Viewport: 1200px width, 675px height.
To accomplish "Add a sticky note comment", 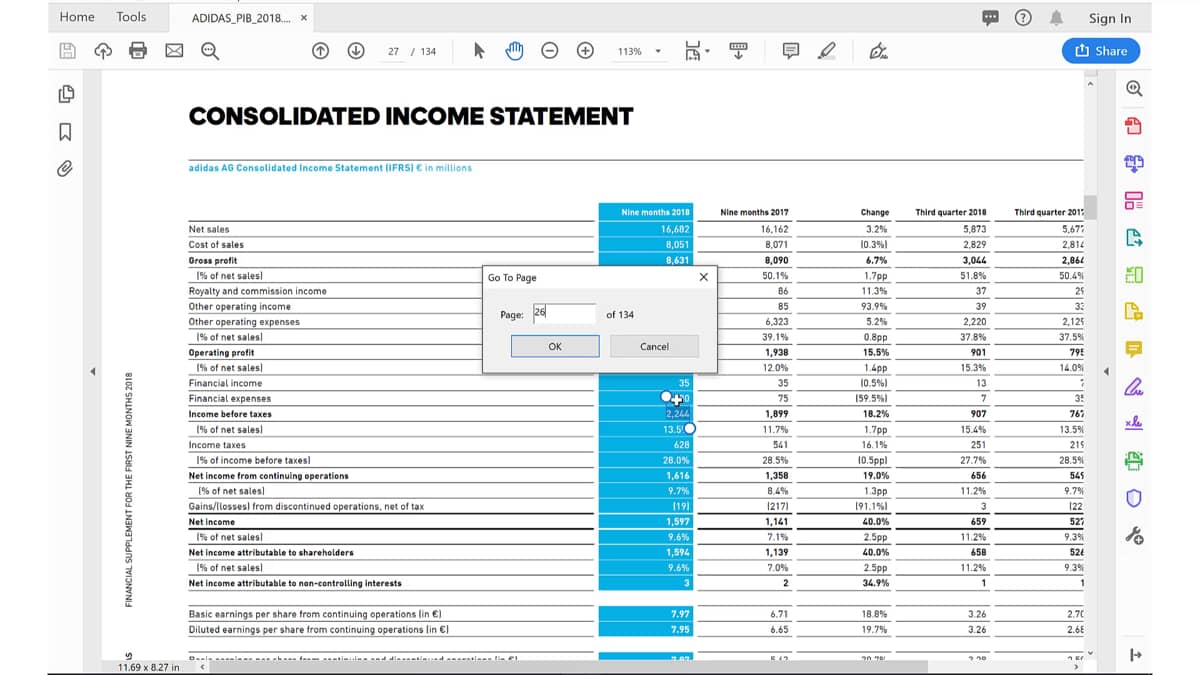I will point(790,51).
